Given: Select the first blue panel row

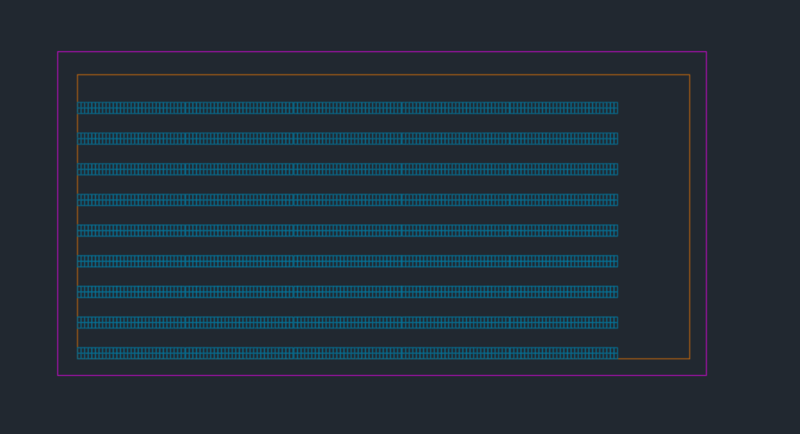Looking at the screenshot, I should point(347,108).
